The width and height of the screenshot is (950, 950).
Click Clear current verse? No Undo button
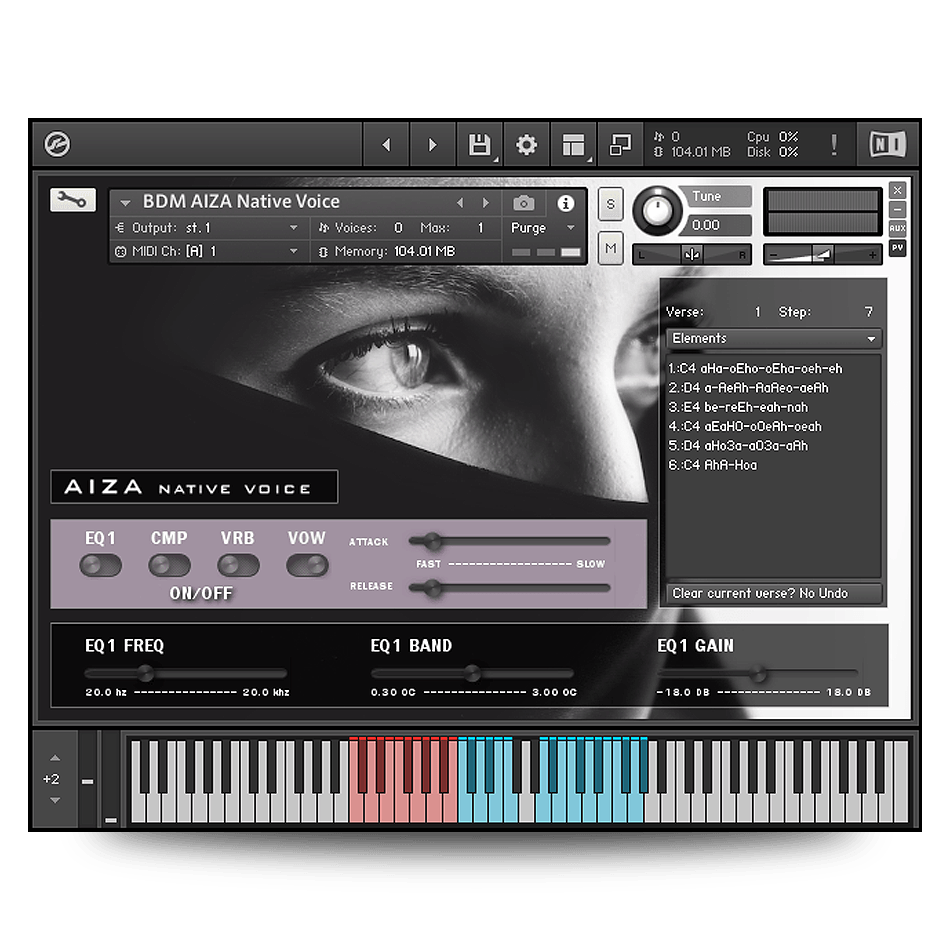pos(774,593)
